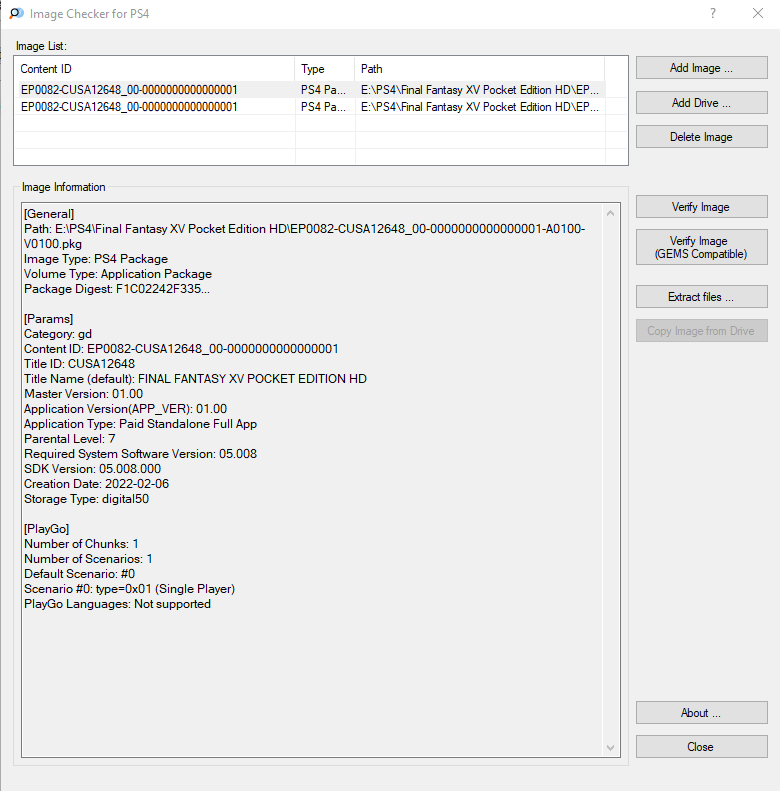The image size is (780, 791).
Task: Click the 'Title ID: CUSA12648' line
Action: point(80,364)
